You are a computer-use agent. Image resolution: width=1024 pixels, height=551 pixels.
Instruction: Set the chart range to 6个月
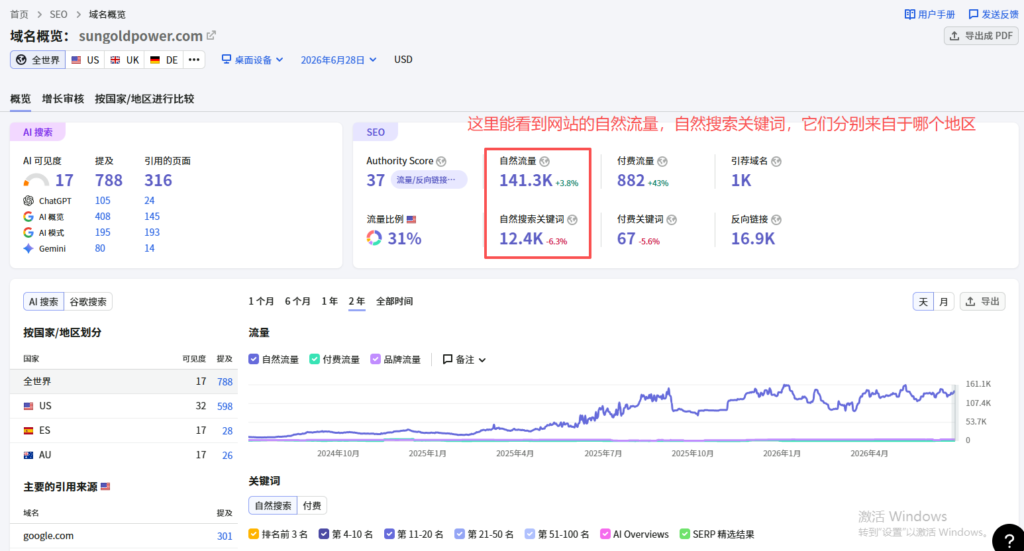pyautogui.click(x=297, y=301)
